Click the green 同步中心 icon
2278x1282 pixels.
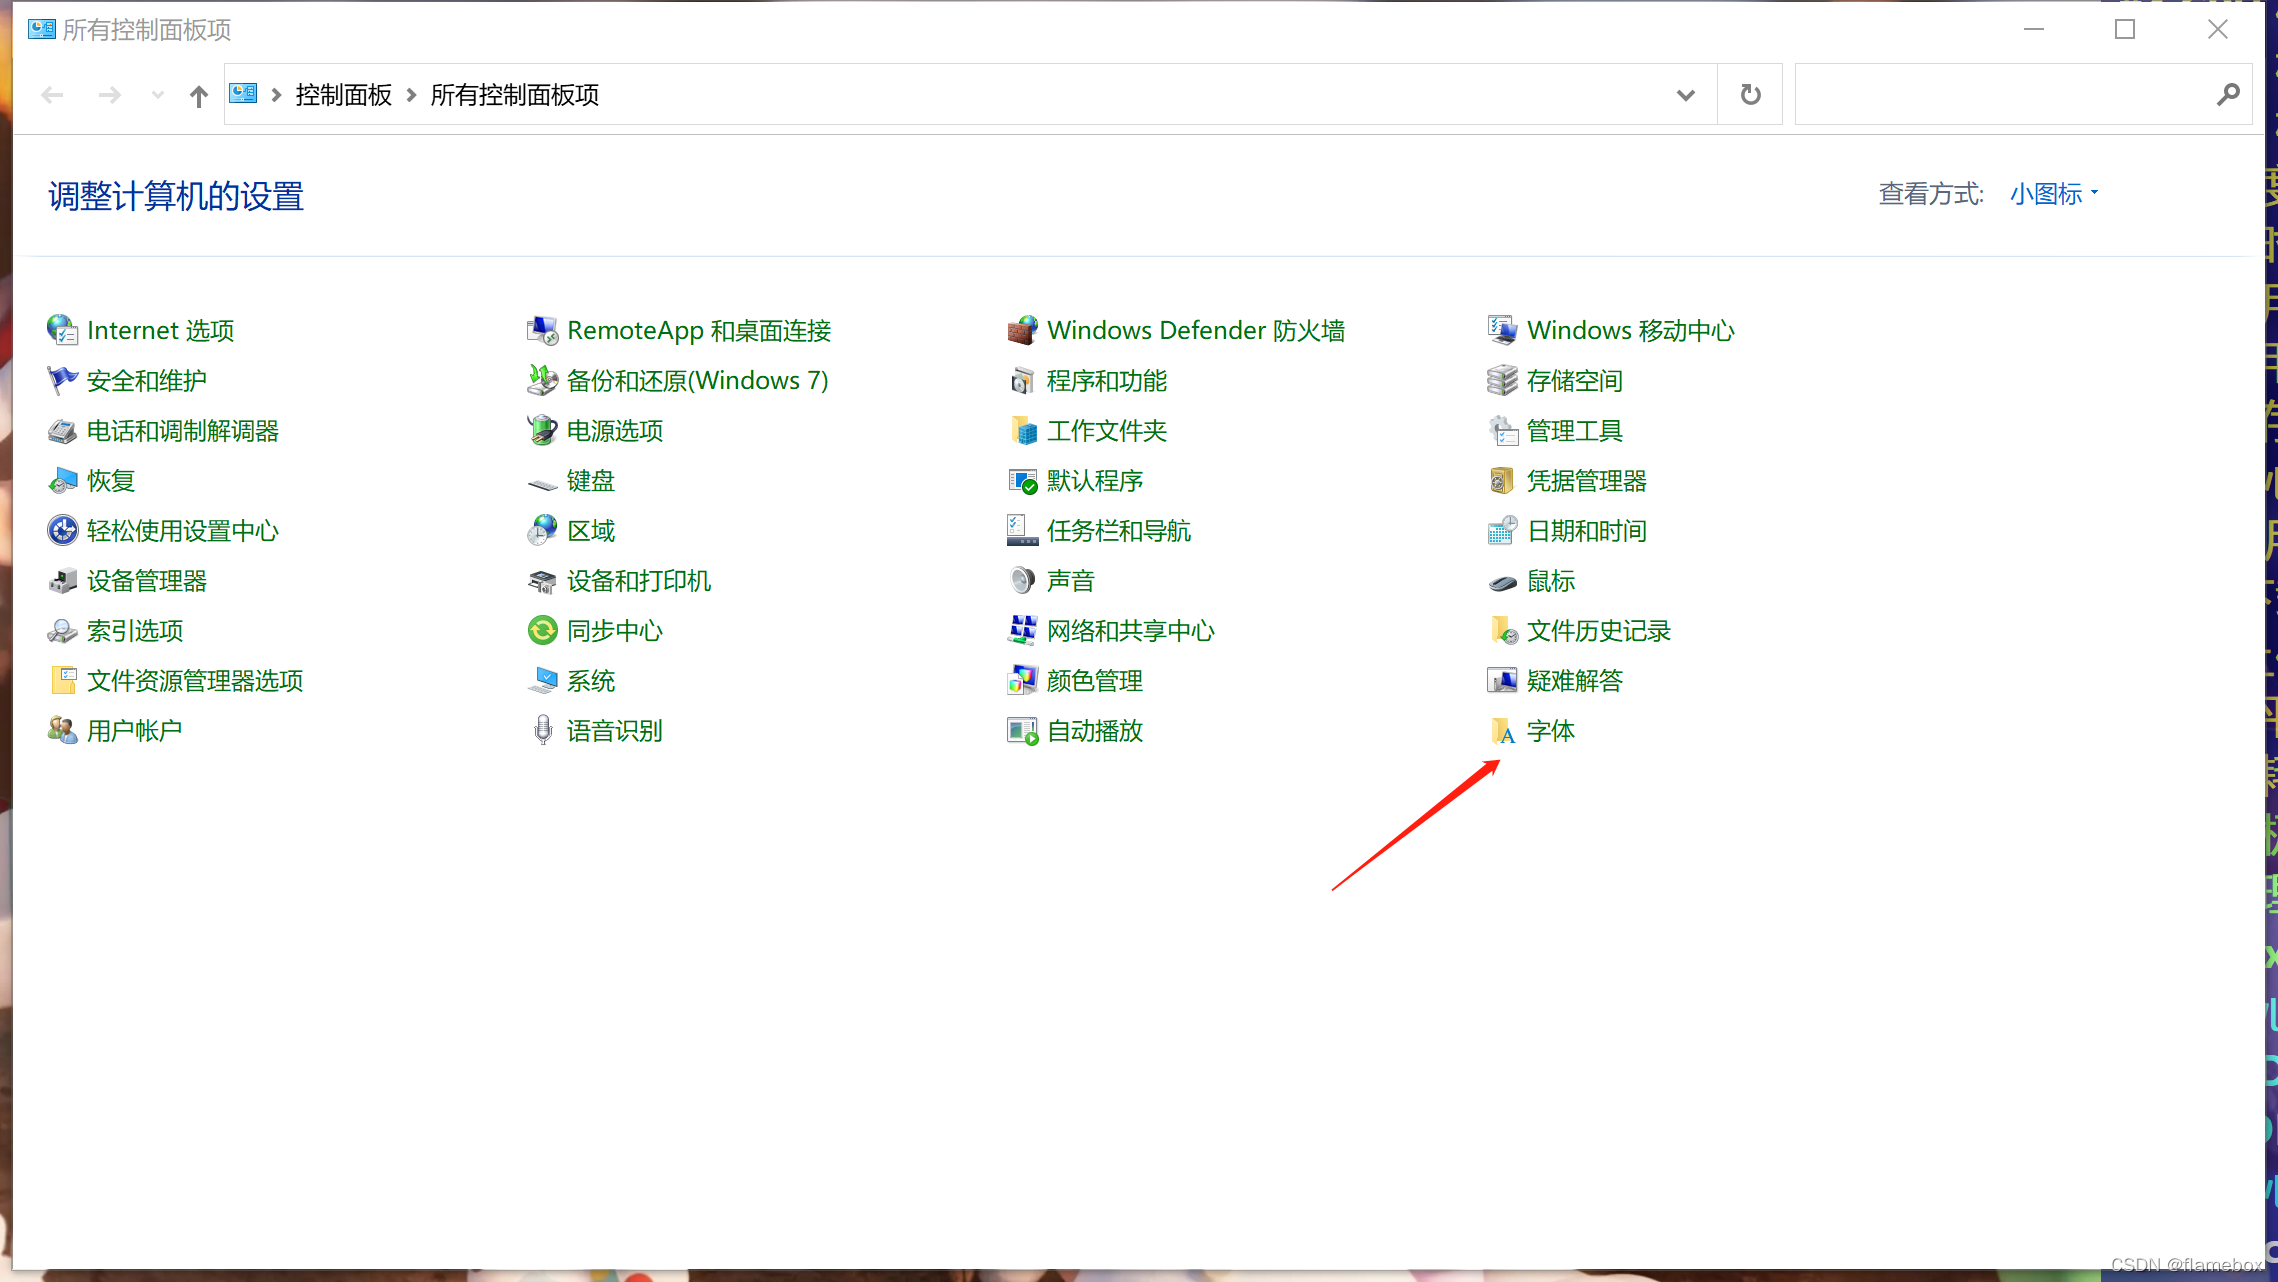coord(542,631)
